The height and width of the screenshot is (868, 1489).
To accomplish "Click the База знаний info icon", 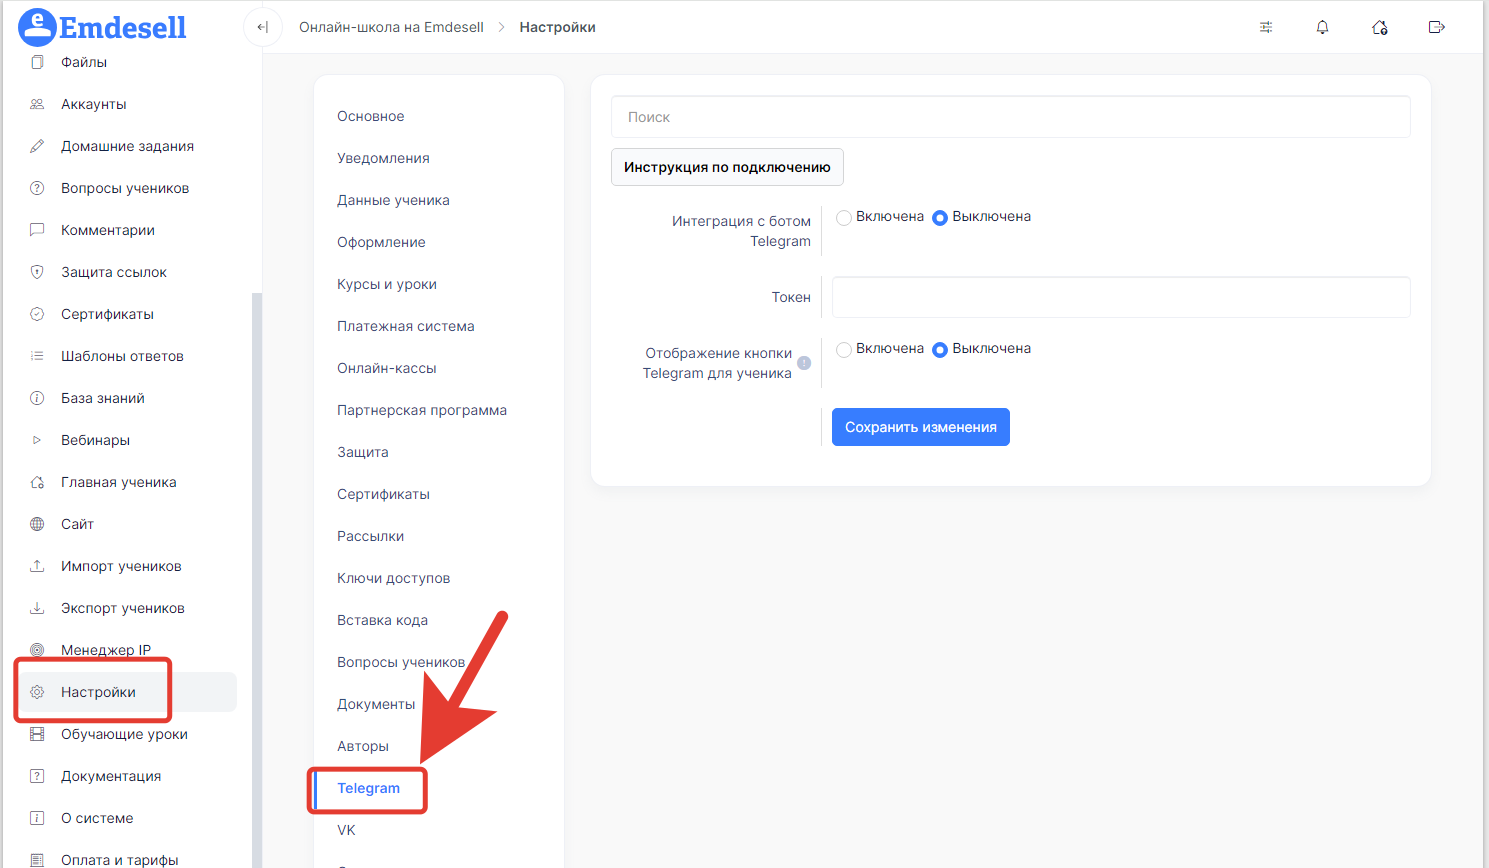I will tap(37, 398).
